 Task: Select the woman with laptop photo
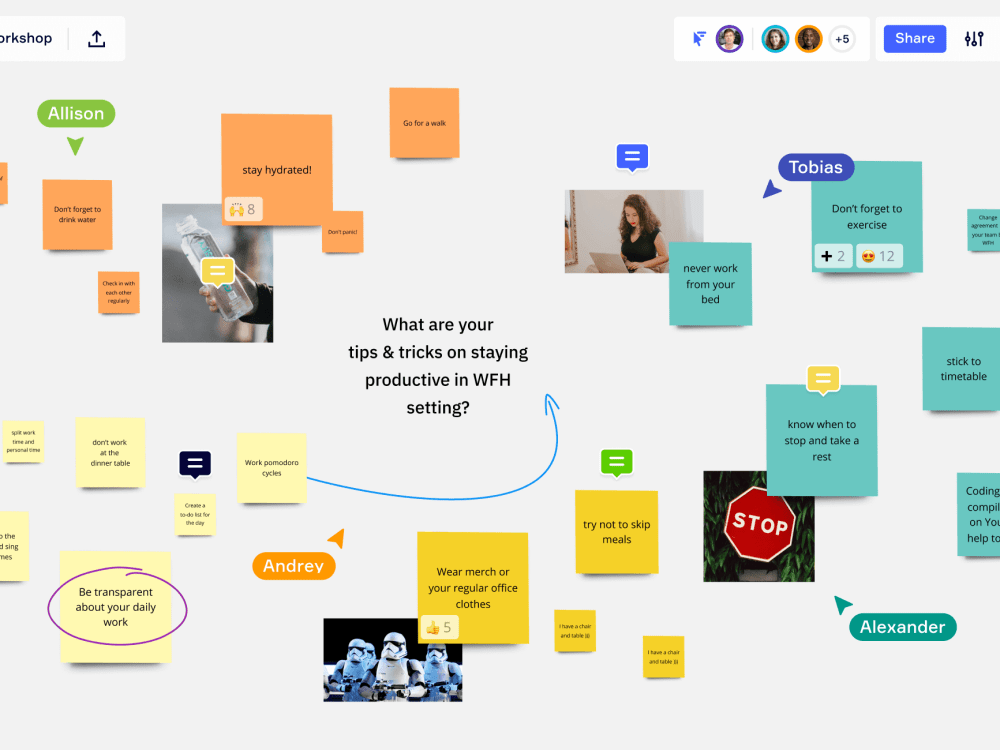[619, 231]
